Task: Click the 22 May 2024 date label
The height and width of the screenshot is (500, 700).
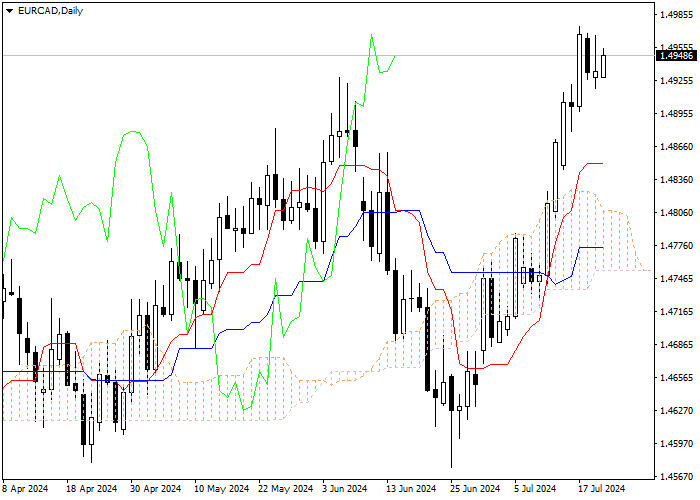Action: [286, 489]
